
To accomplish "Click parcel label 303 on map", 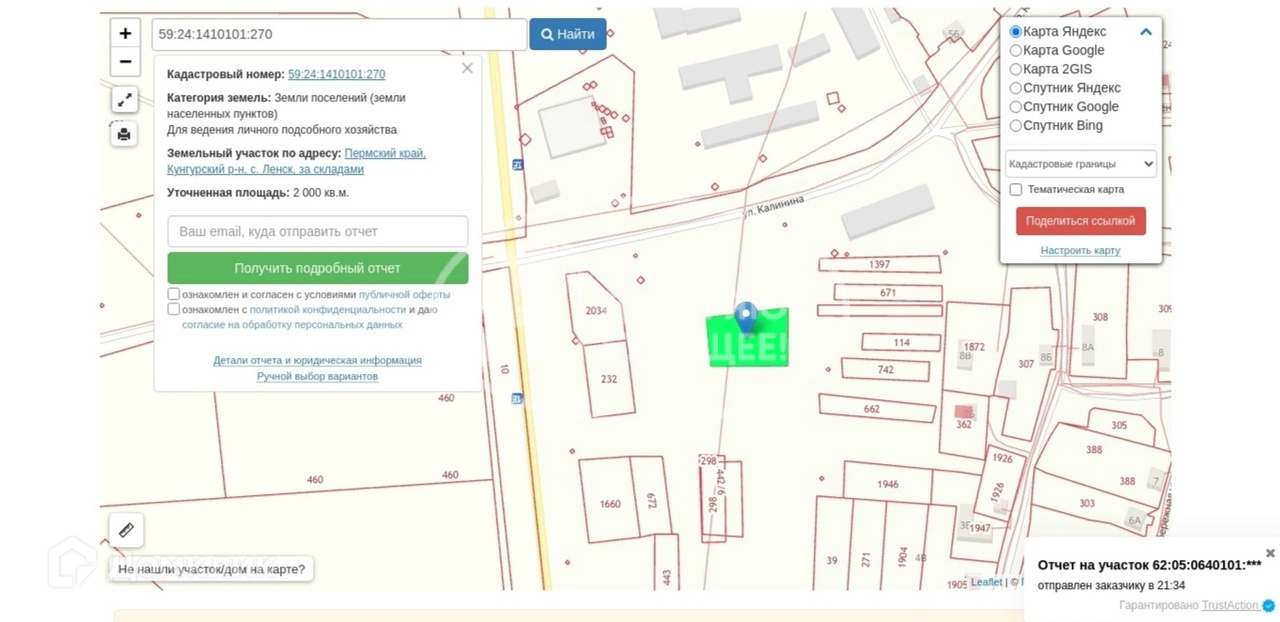I will (1087, 503).
